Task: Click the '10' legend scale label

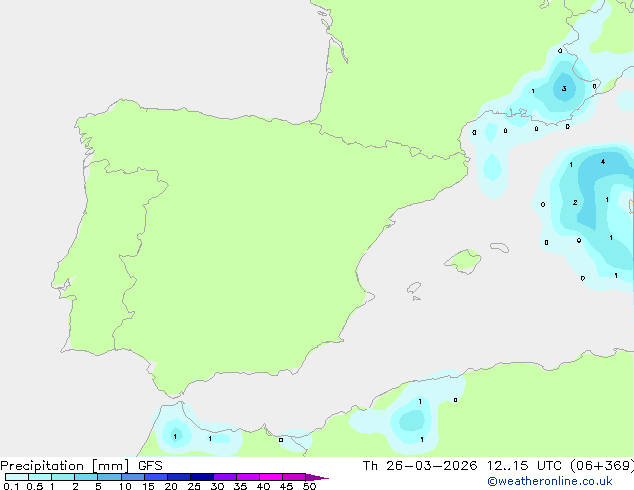Action: pyautogui.click(x=125, y=486)
